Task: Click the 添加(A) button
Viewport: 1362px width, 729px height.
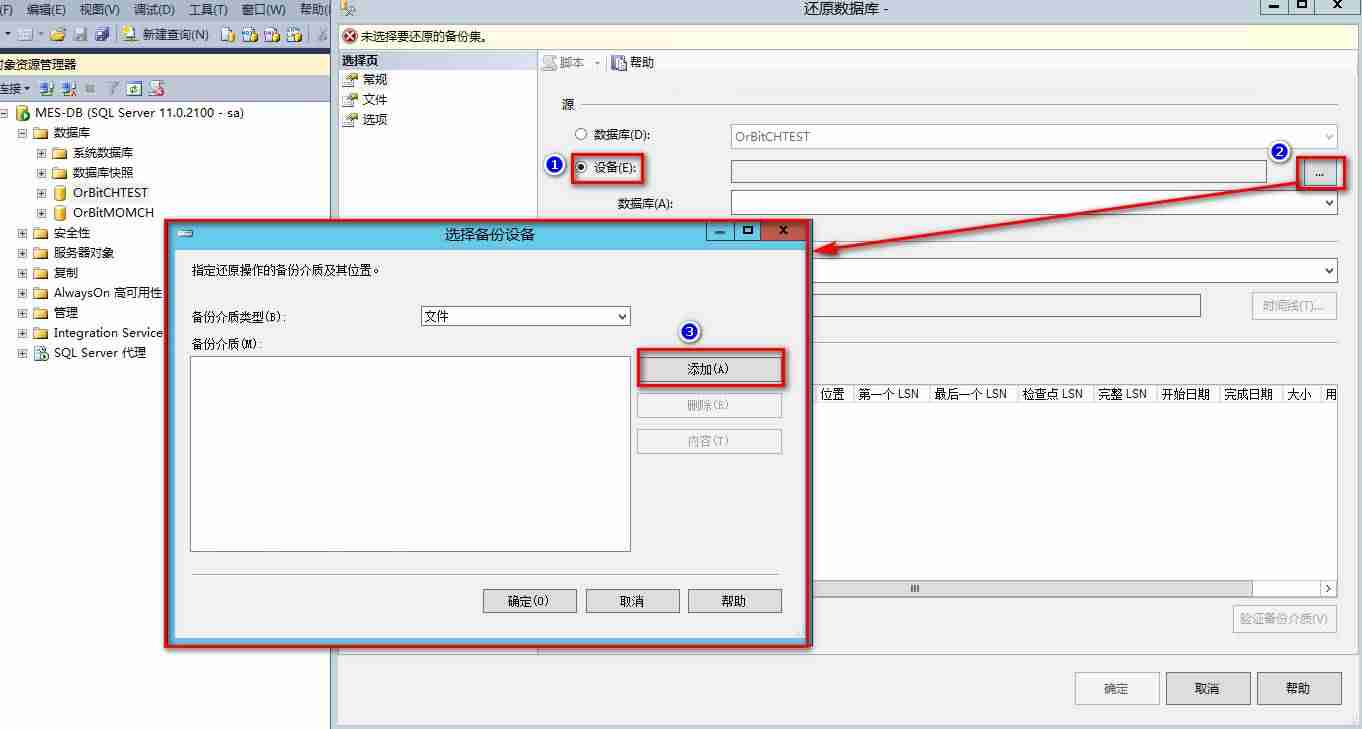Action: coord(709,369)
